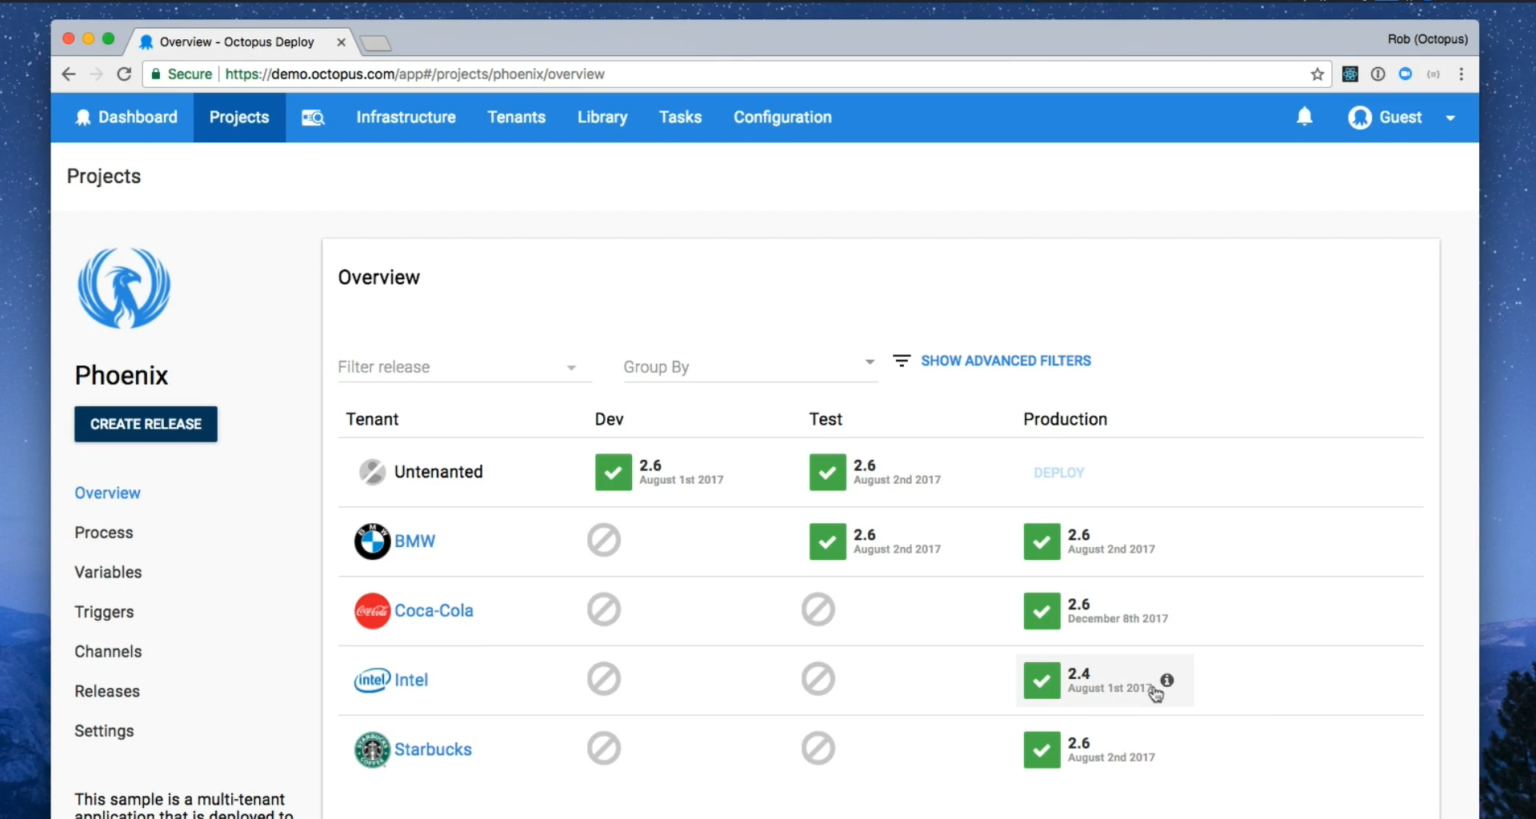Open Settings in the project sidebar
Image resolution: width=1536 pixels, height=819 pixels.
(x=104, y=731)
